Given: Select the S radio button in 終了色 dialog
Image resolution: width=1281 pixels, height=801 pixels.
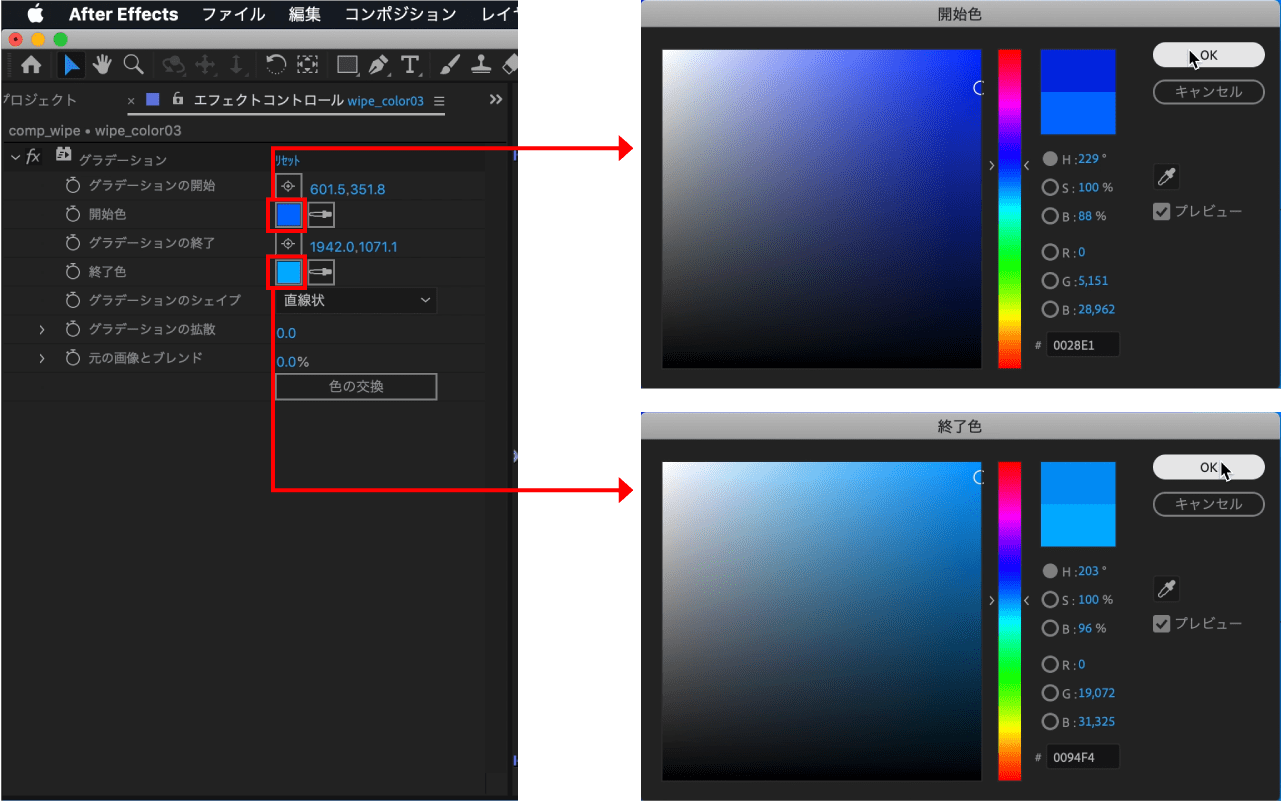Looking at the screenshot, I should 1049,600.
